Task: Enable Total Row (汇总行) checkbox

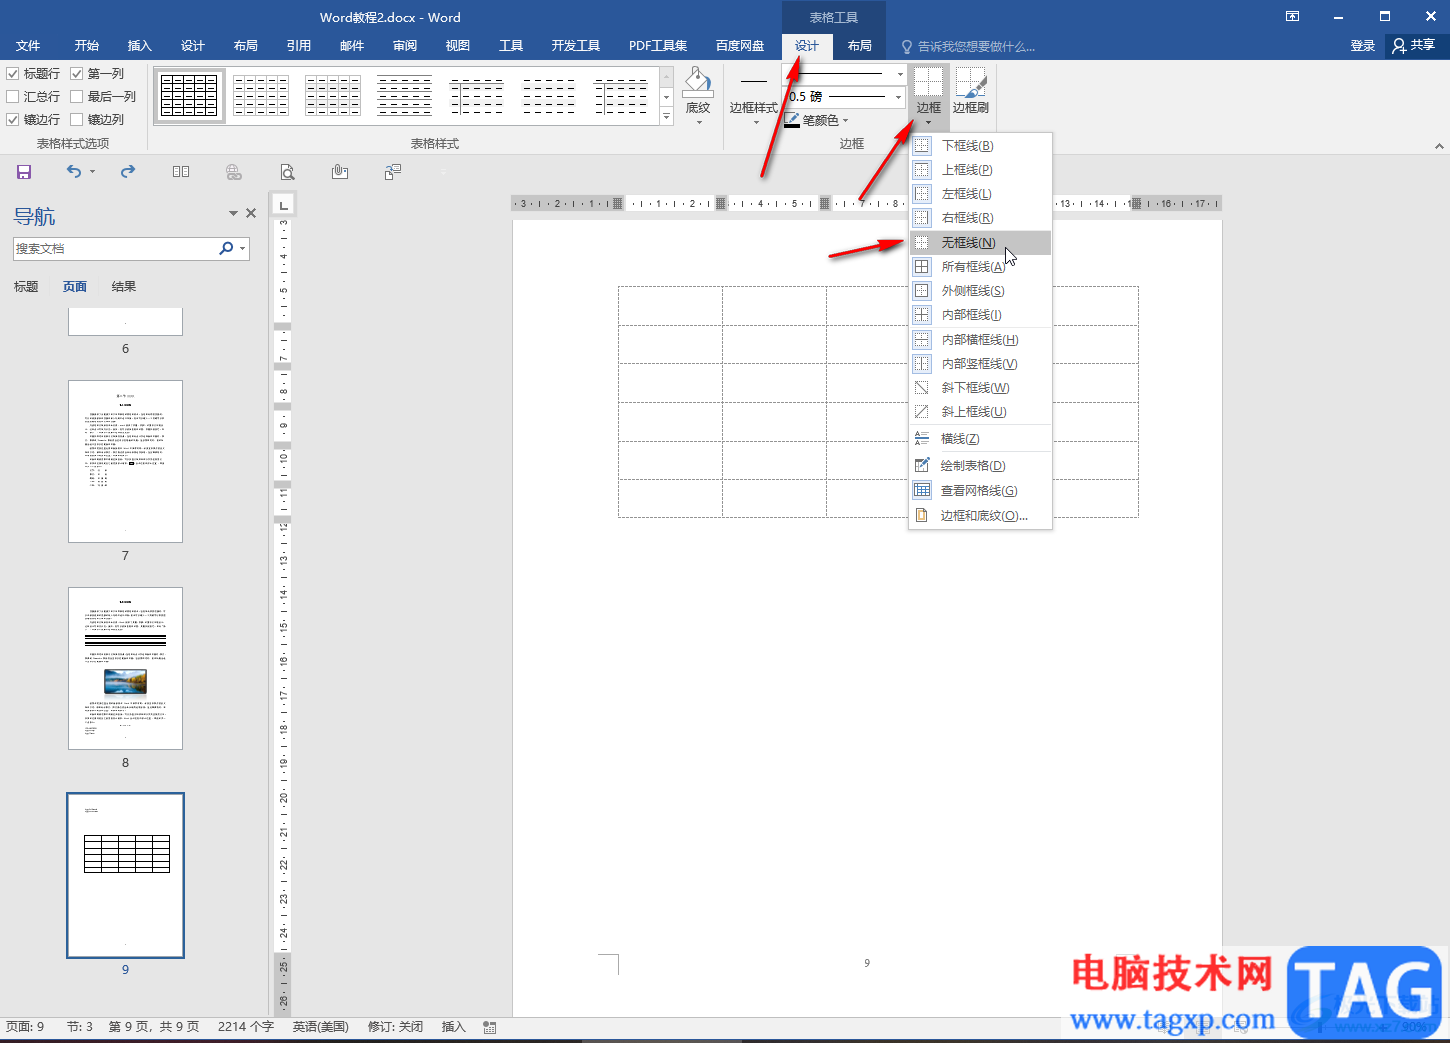Action: tap(13, 97)
